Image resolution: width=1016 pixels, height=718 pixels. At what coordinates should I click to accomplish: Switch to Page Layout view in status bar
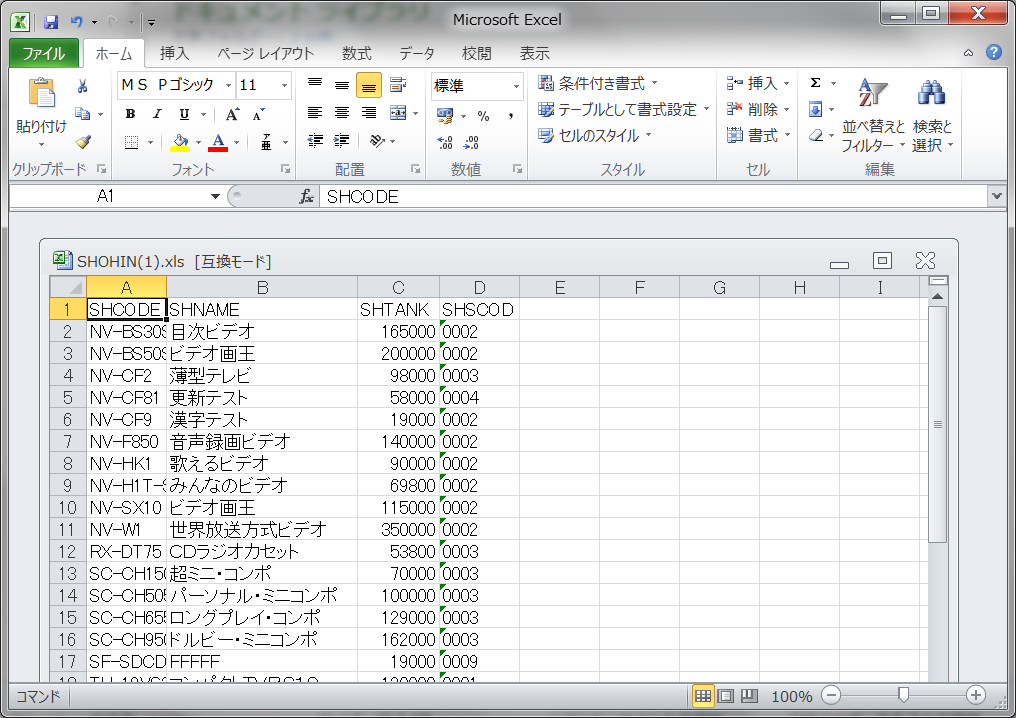(726, 696)
